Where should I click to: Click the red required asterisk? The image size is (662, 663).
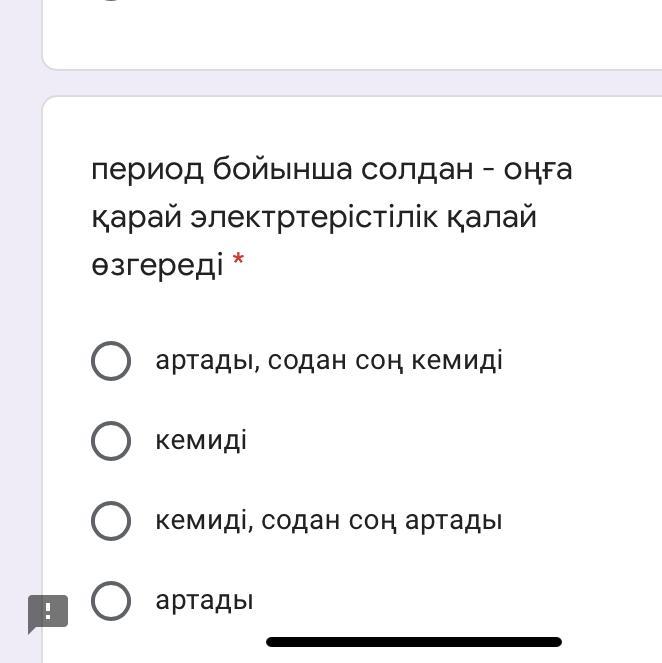238,258
